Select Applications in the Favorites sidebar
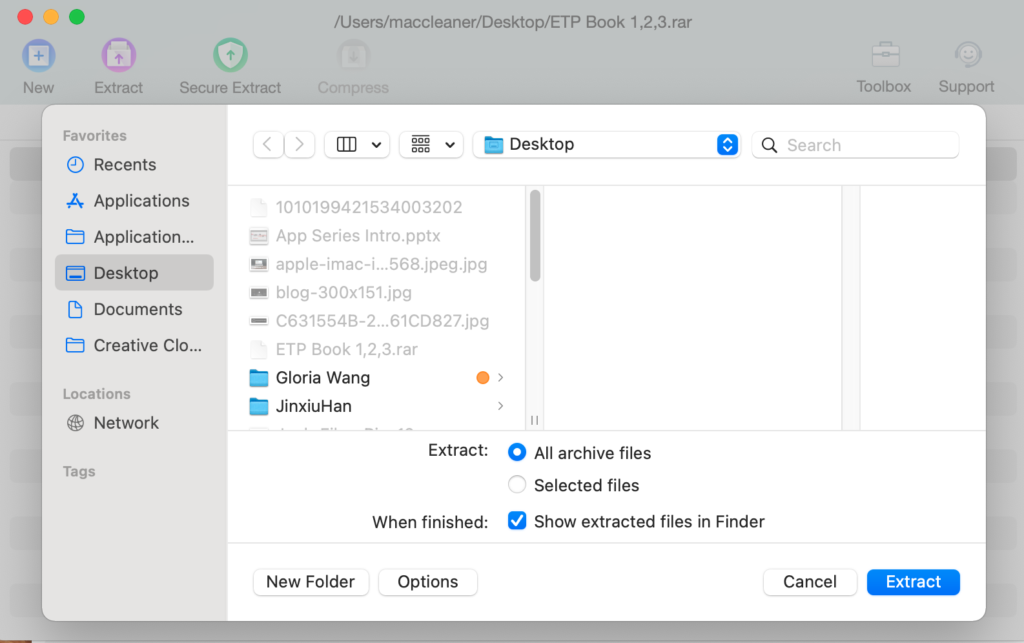 141,201
